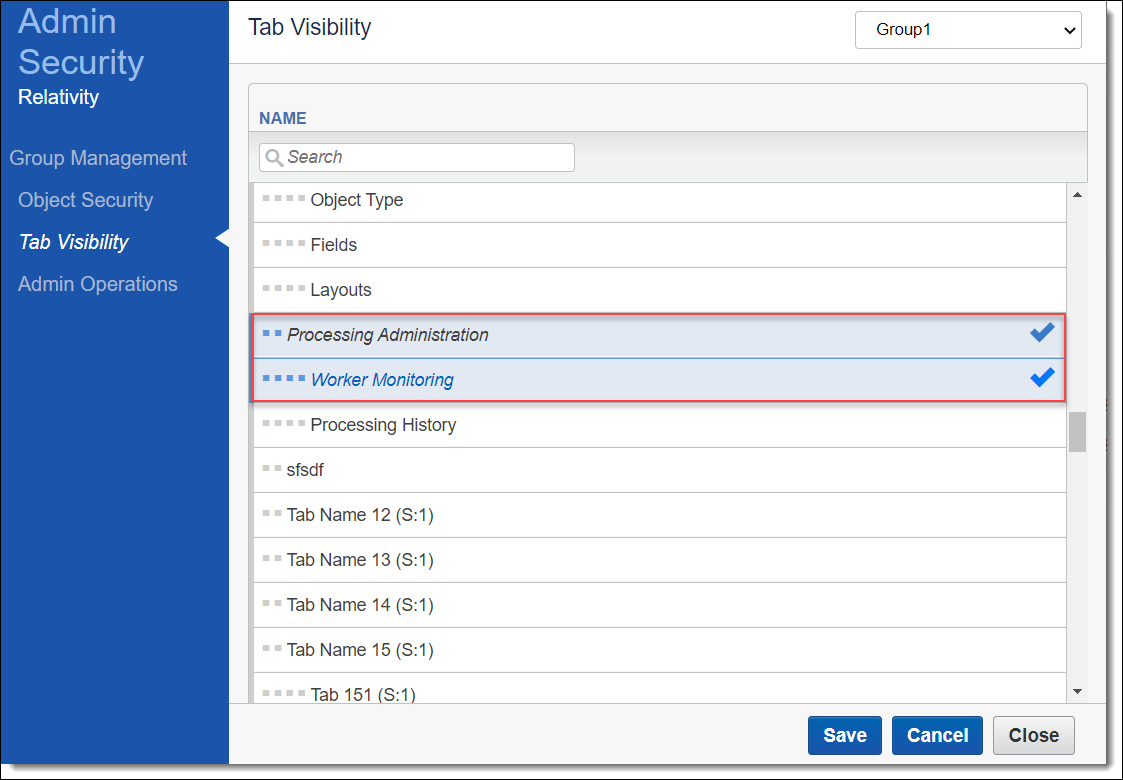Open the Group1 dropdown
This screenshot has height=780, width=1123.
tap(968, 30)
